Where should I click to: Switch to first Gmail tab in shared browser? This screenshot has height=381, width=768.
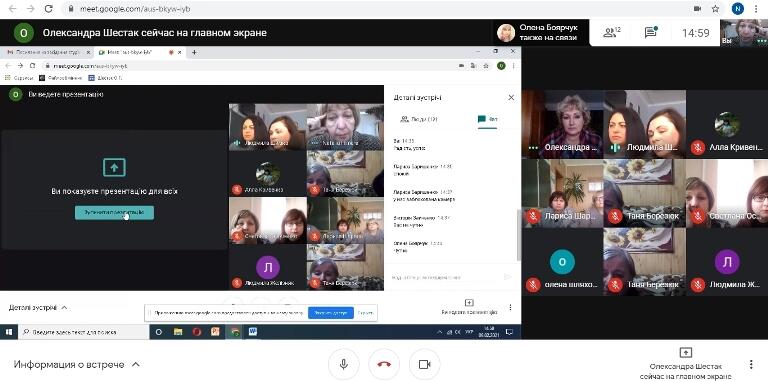point(48,52)
